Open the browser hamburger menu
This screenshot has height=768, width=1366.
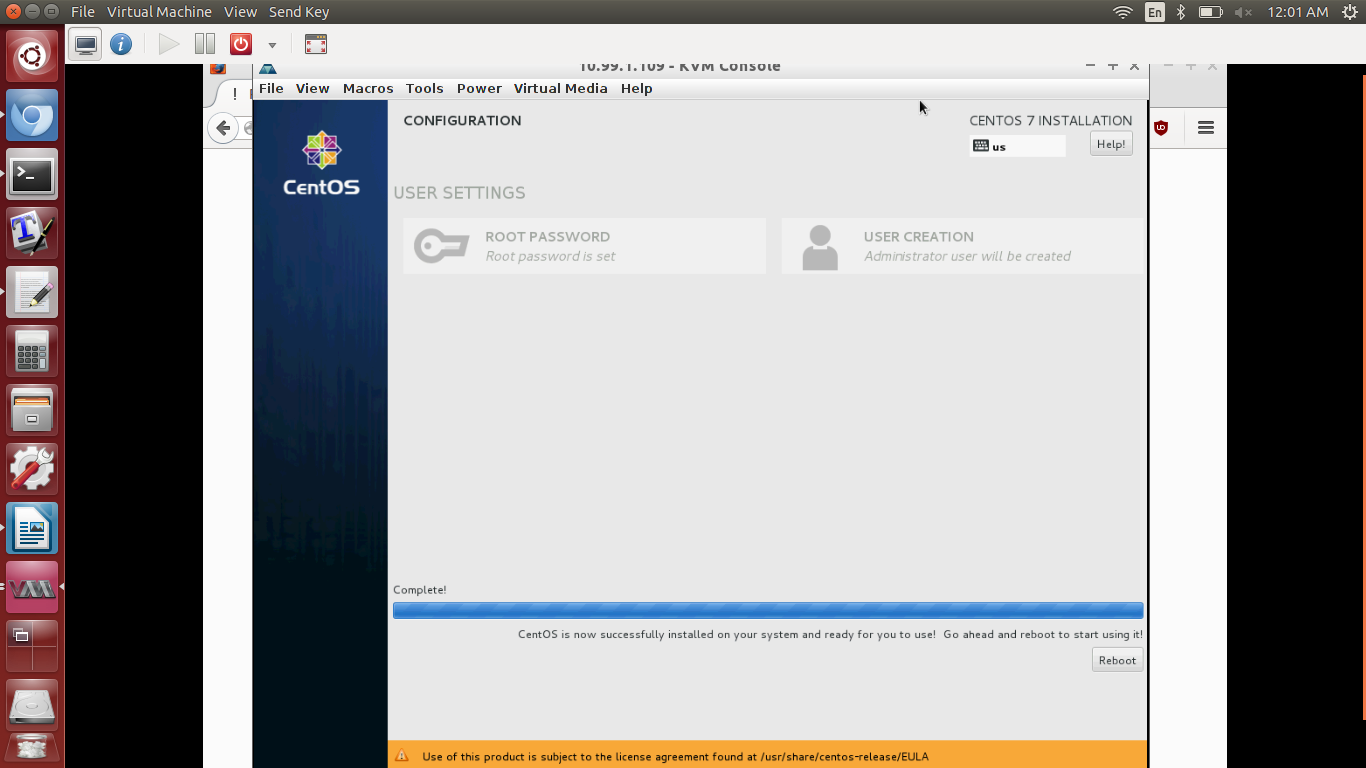[x=1205, y=127]
